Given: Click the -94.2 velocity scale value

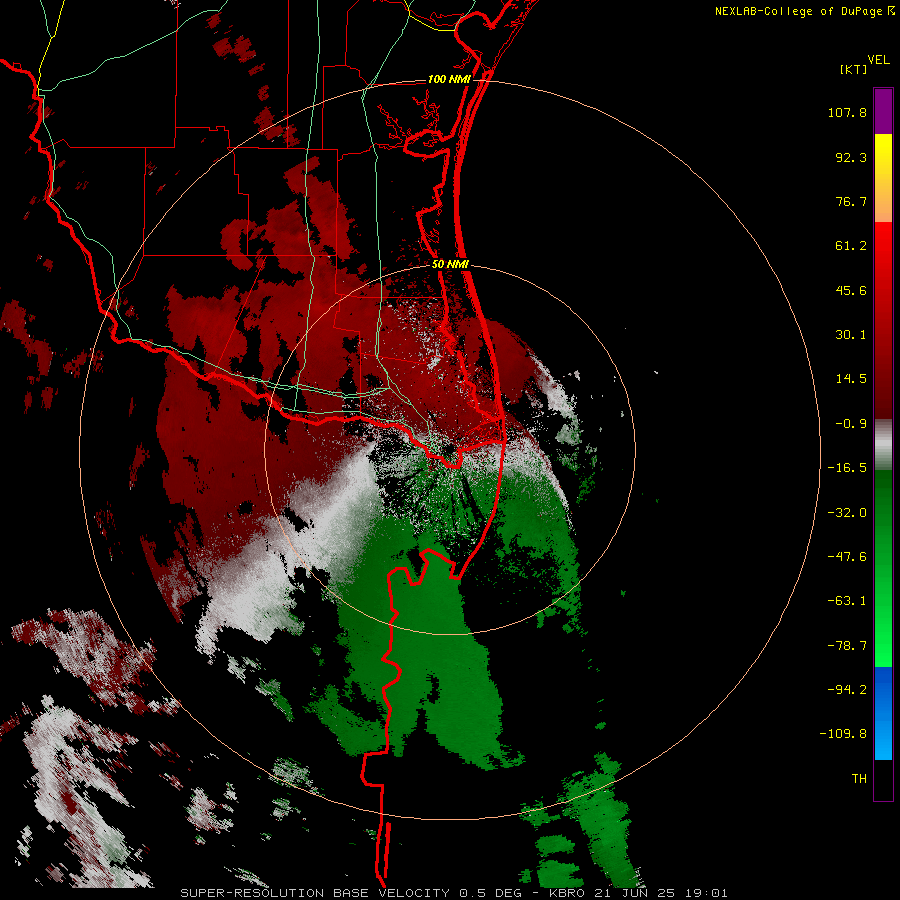Looking at the screenshot, I should click(847, 689).
